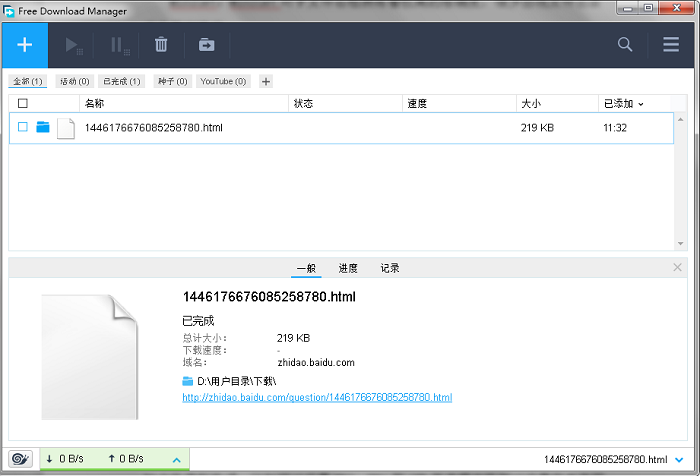700x476 pixels.
Task: Click the 大小 column header
Action: coord(557,104)
